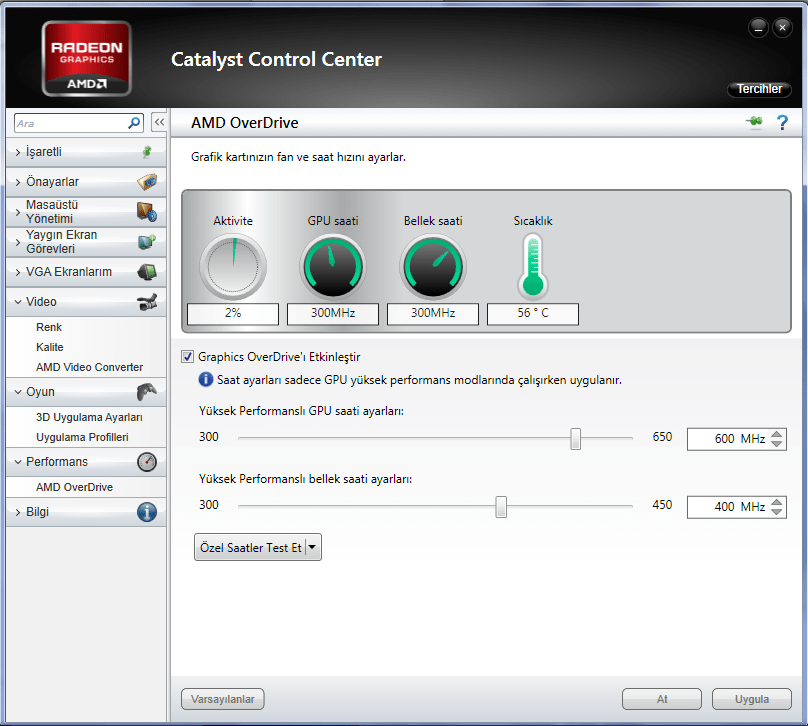Decrease memory clock with the down arrow
The width and height of the screenshot is (808, 726).
777,512
